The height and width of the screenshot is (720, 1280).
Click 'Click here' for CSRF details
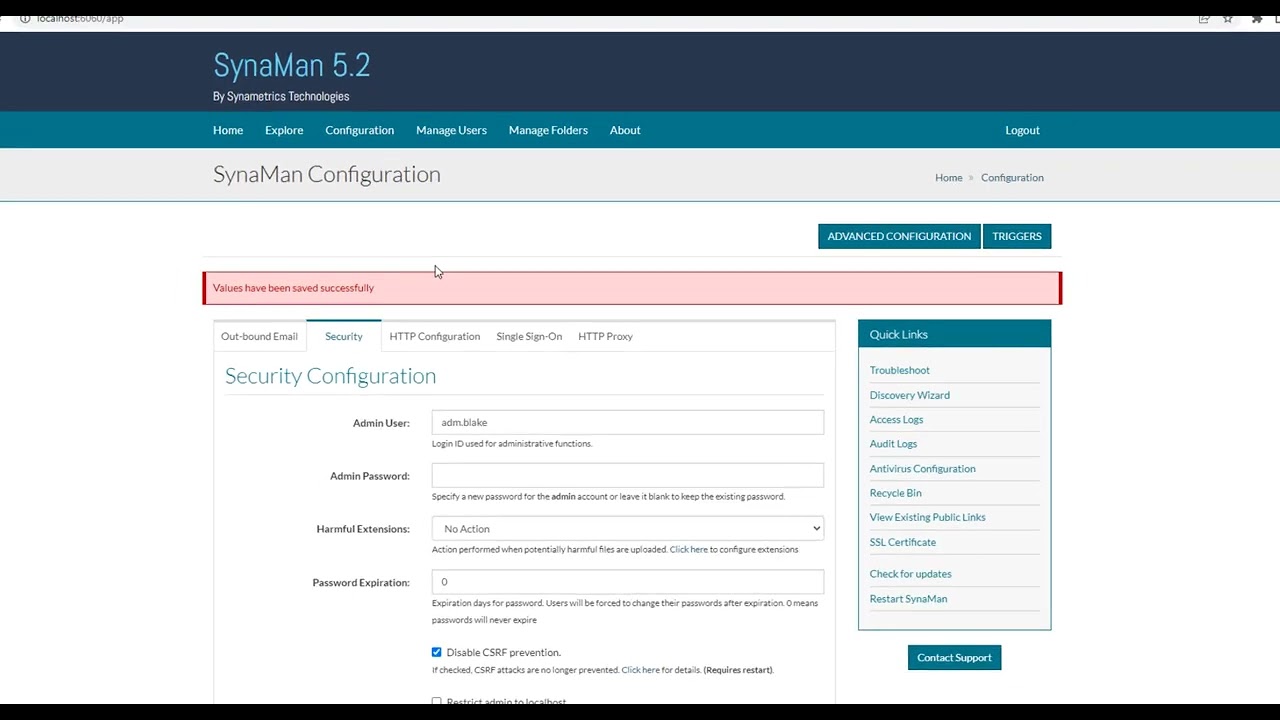tap(640, 670)
